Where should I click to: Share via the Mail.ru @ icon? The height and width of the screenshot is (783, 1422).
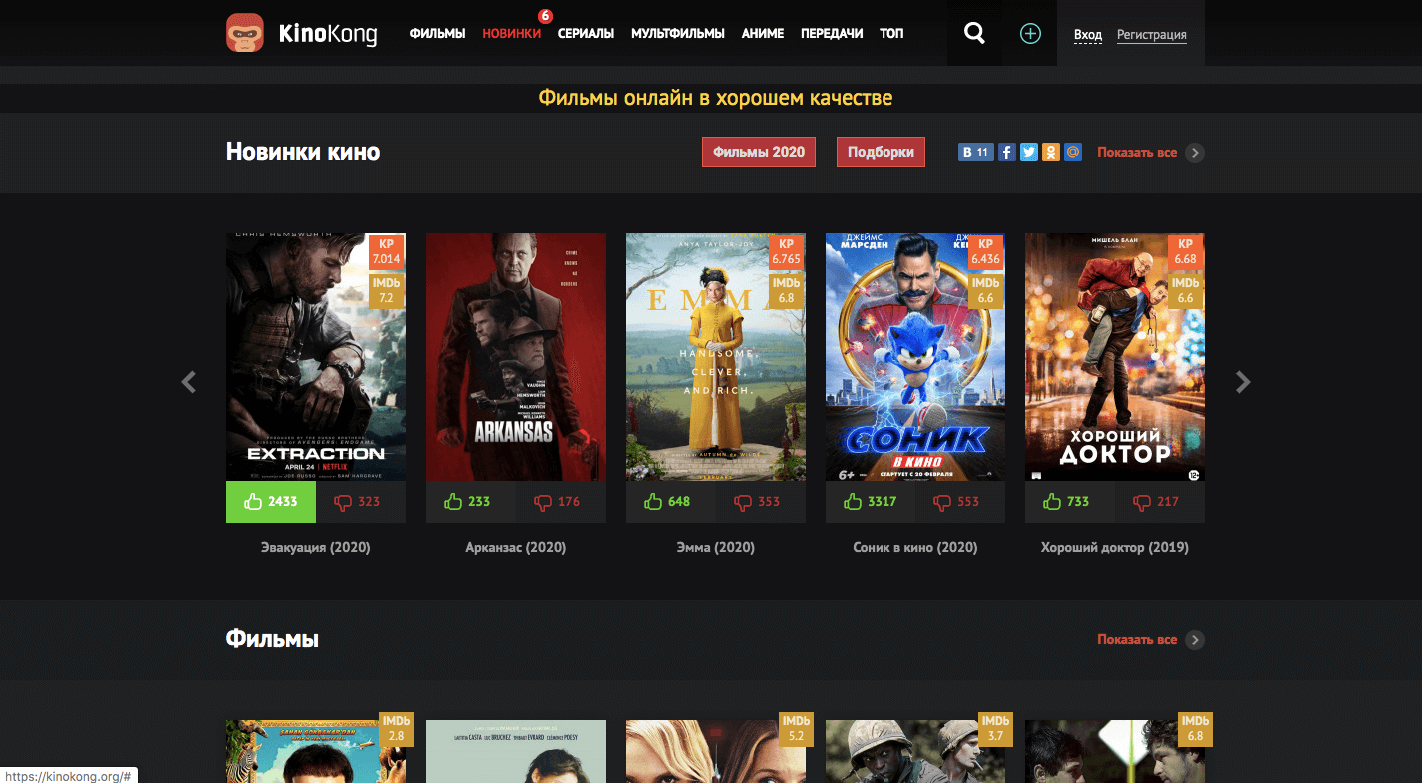1073,153
